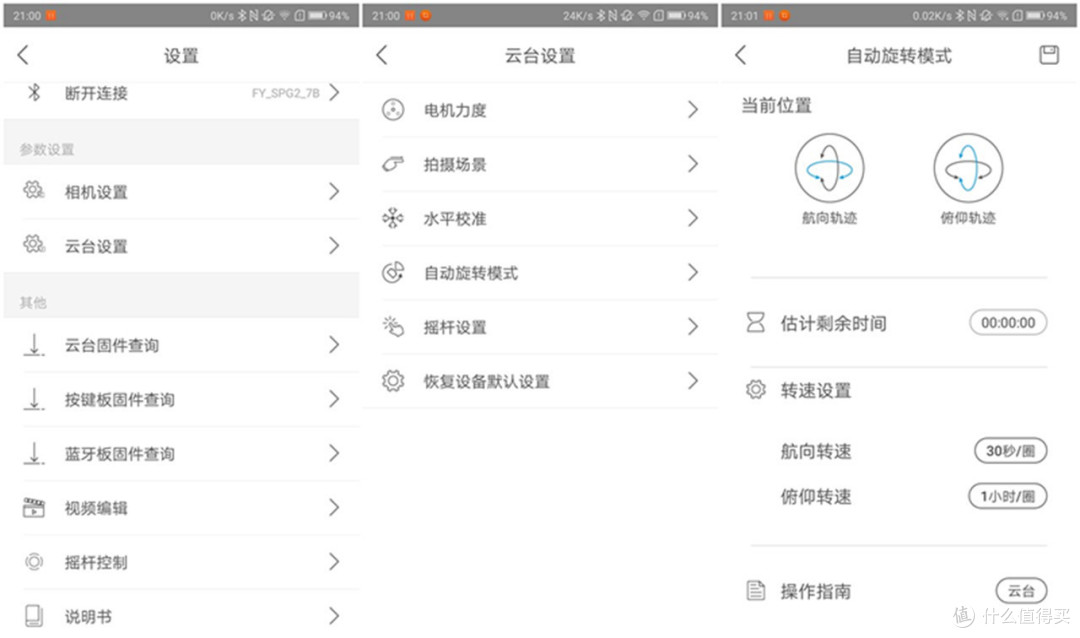The image size is (1080, 638).
Task: Select the 俯仰轨迹 orbit icon
Action: (968, 168)
